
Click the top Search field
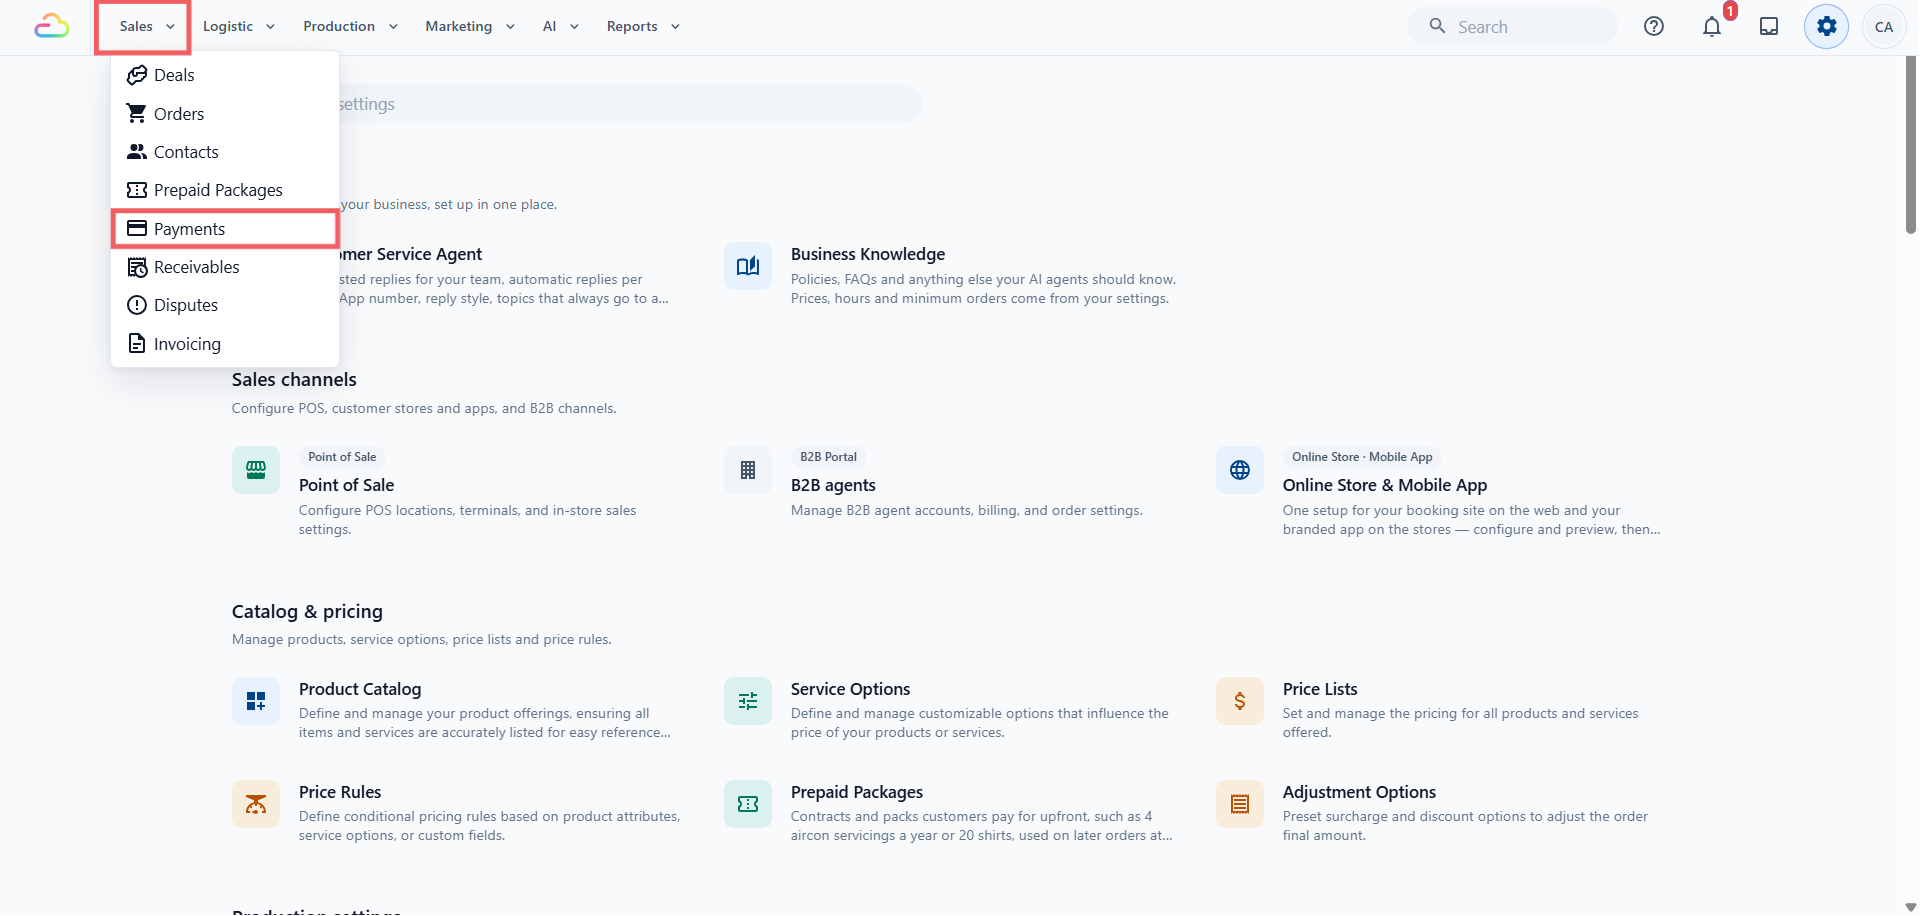[1512, 27]
